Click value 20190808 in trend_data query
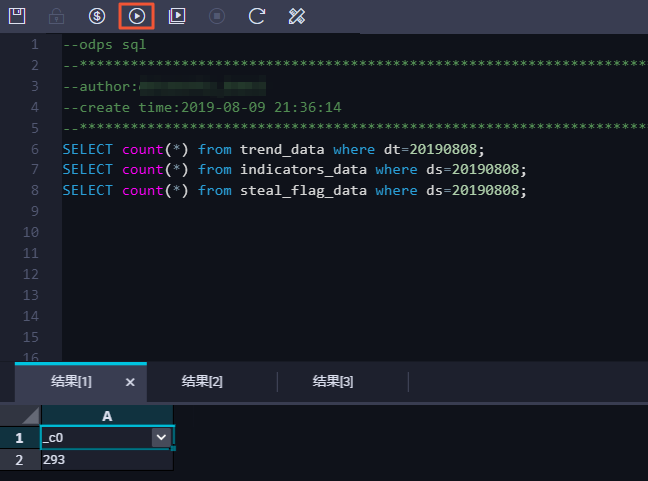Image resolution: width=648 pixels, height=481 pixels. (x=443, y=149)
